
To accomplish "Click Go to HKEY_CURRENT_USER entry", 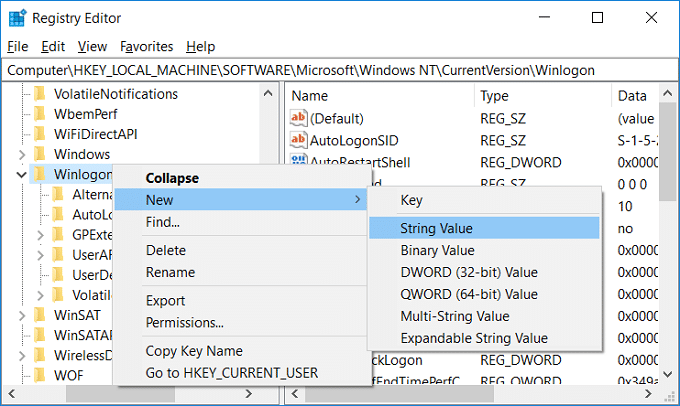I will pos(231,372).
